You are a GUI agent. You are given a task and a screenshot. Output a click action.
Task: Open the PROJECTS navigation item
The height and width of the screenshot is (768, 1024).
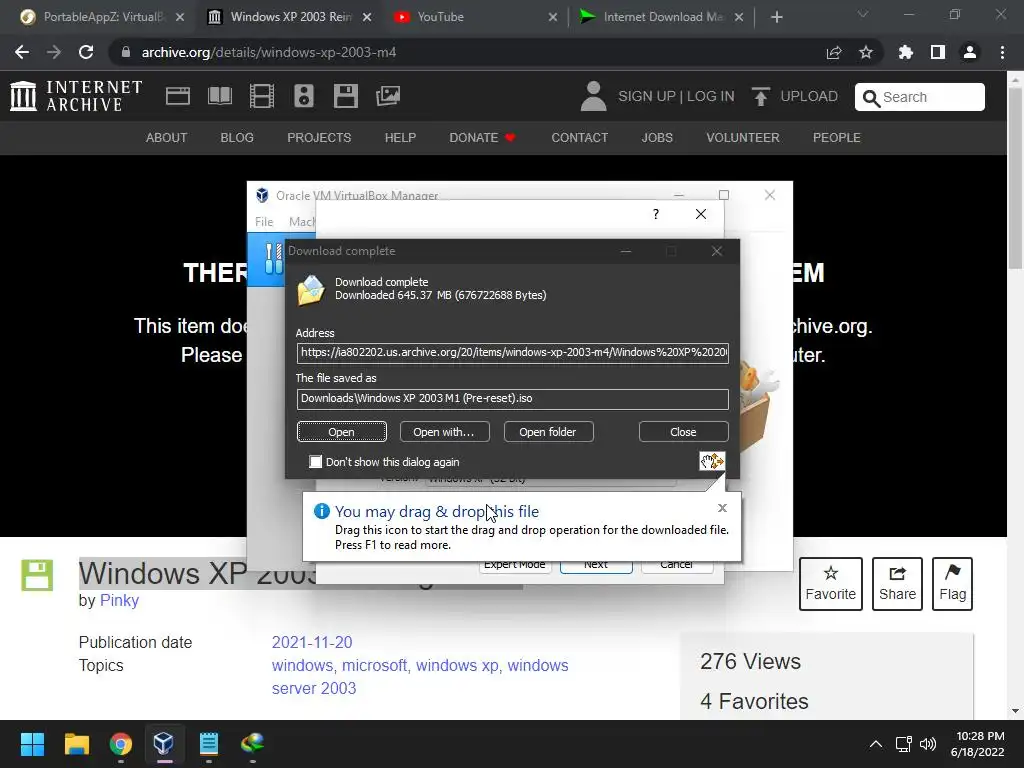coord(319,138)
